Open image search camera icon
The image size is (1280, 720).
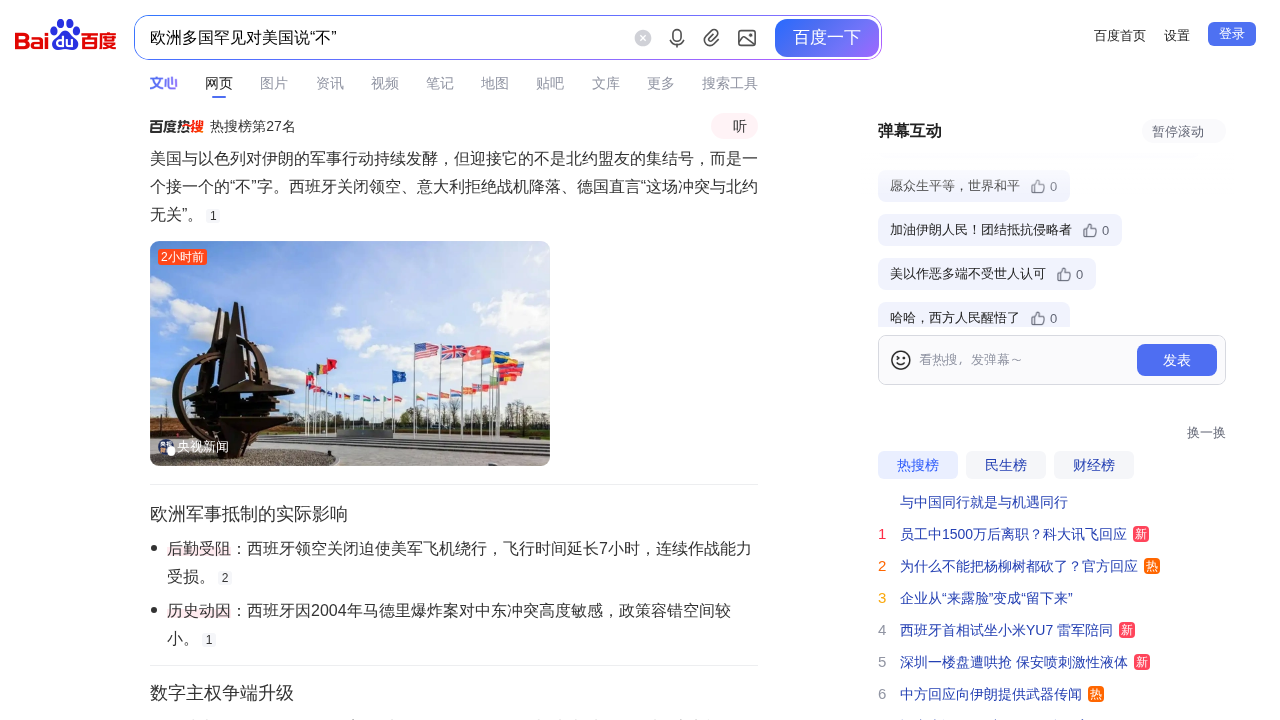click(x=747, y=38)
